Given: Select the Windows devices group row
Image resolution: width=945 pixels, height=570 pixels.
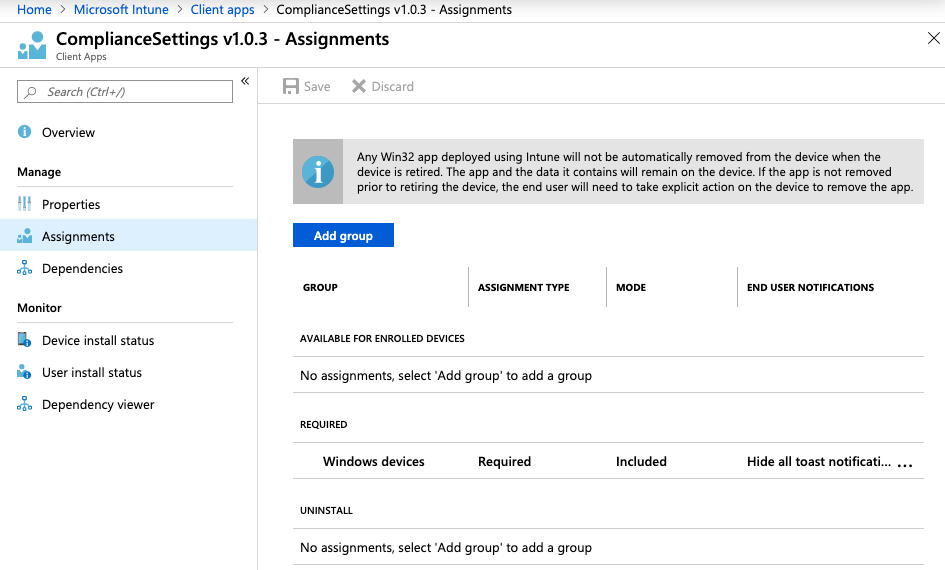Looking at the screenshot, I should click(608, 462).
